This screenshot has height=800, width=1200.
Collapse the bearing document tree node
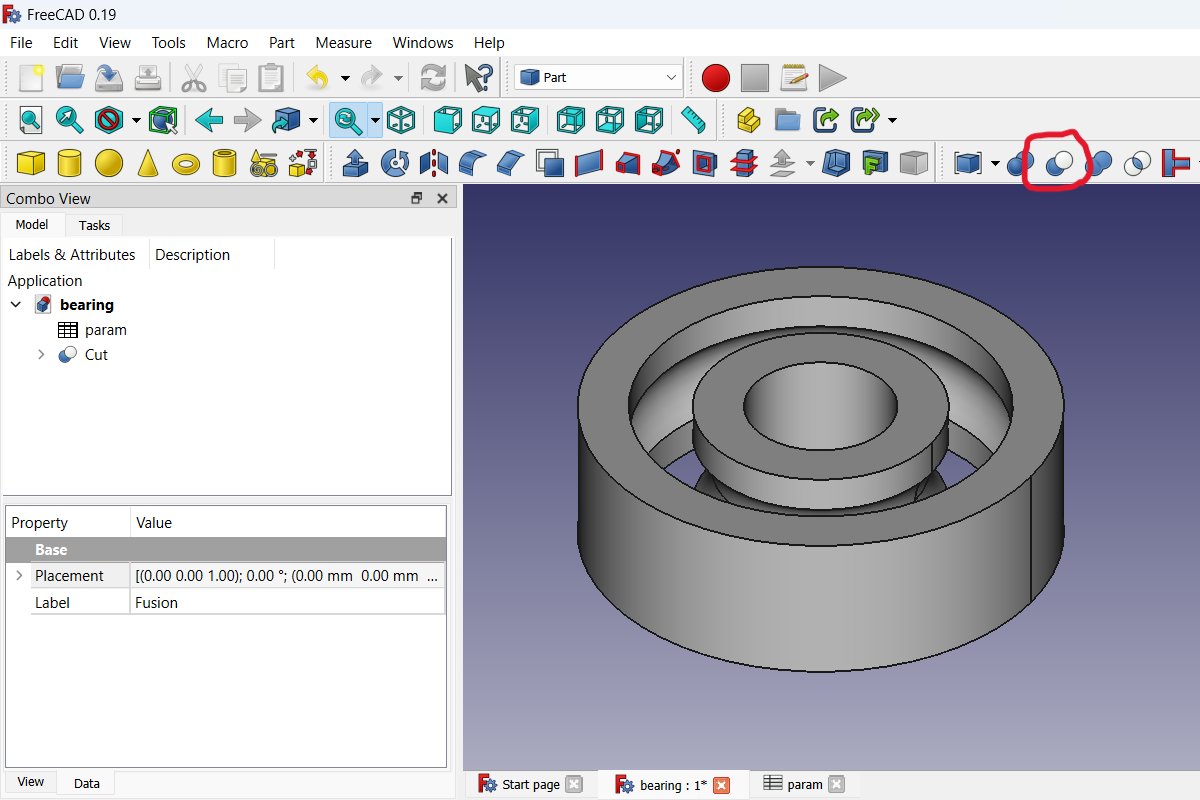point(16,304)
